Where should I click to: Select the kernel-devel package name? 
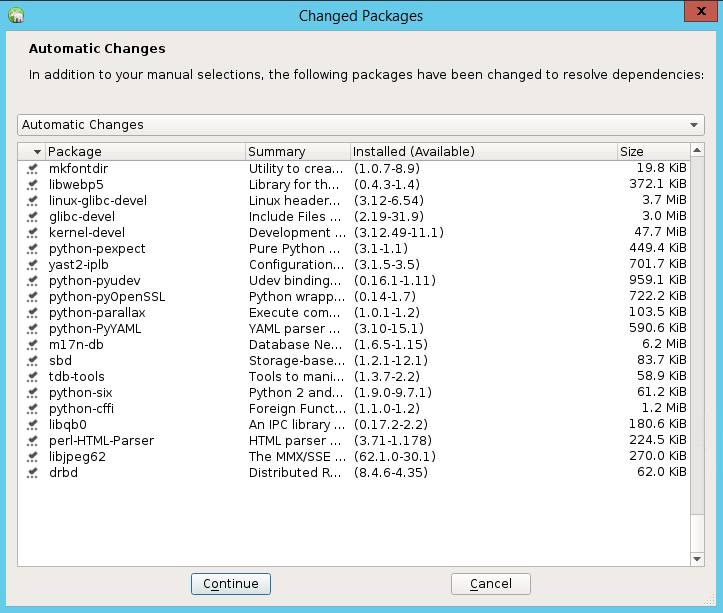pos(87,233)
